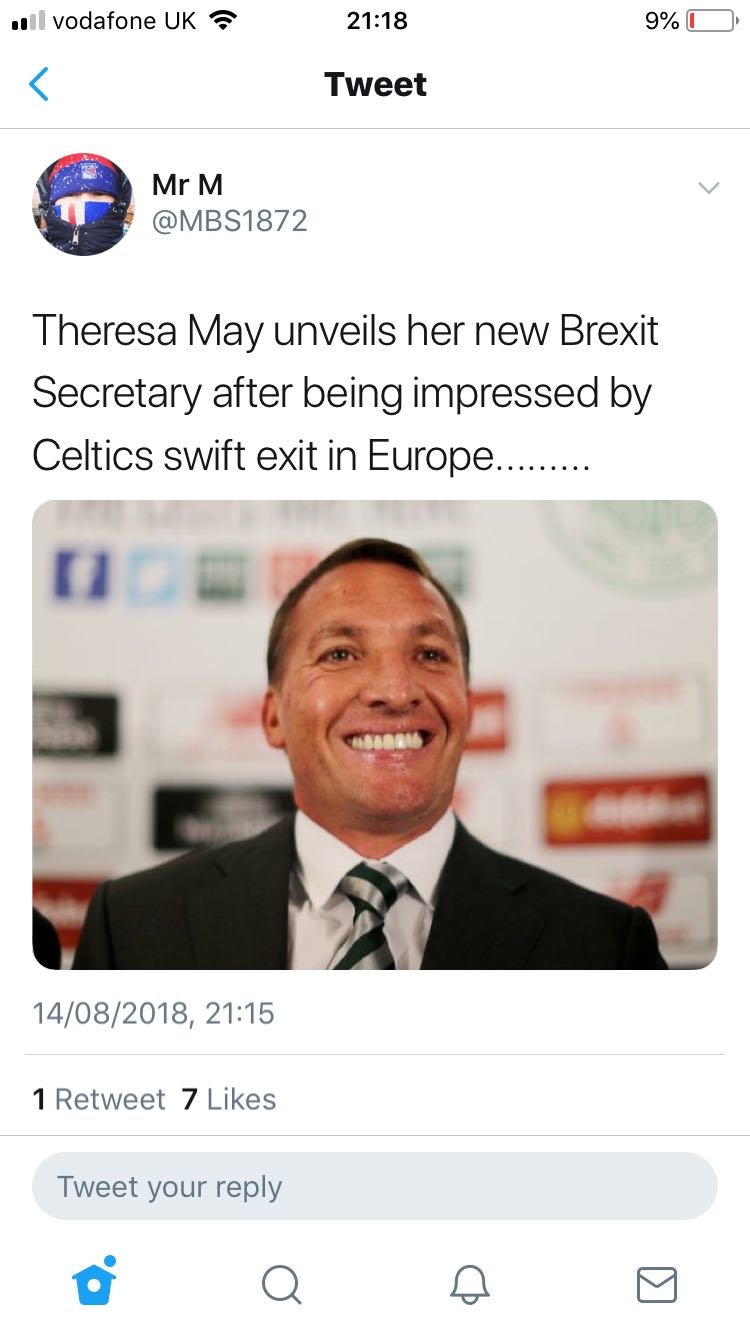Open the Messages envelope icon
The image size is (750, 1334).
click(x=657, y=1284)
